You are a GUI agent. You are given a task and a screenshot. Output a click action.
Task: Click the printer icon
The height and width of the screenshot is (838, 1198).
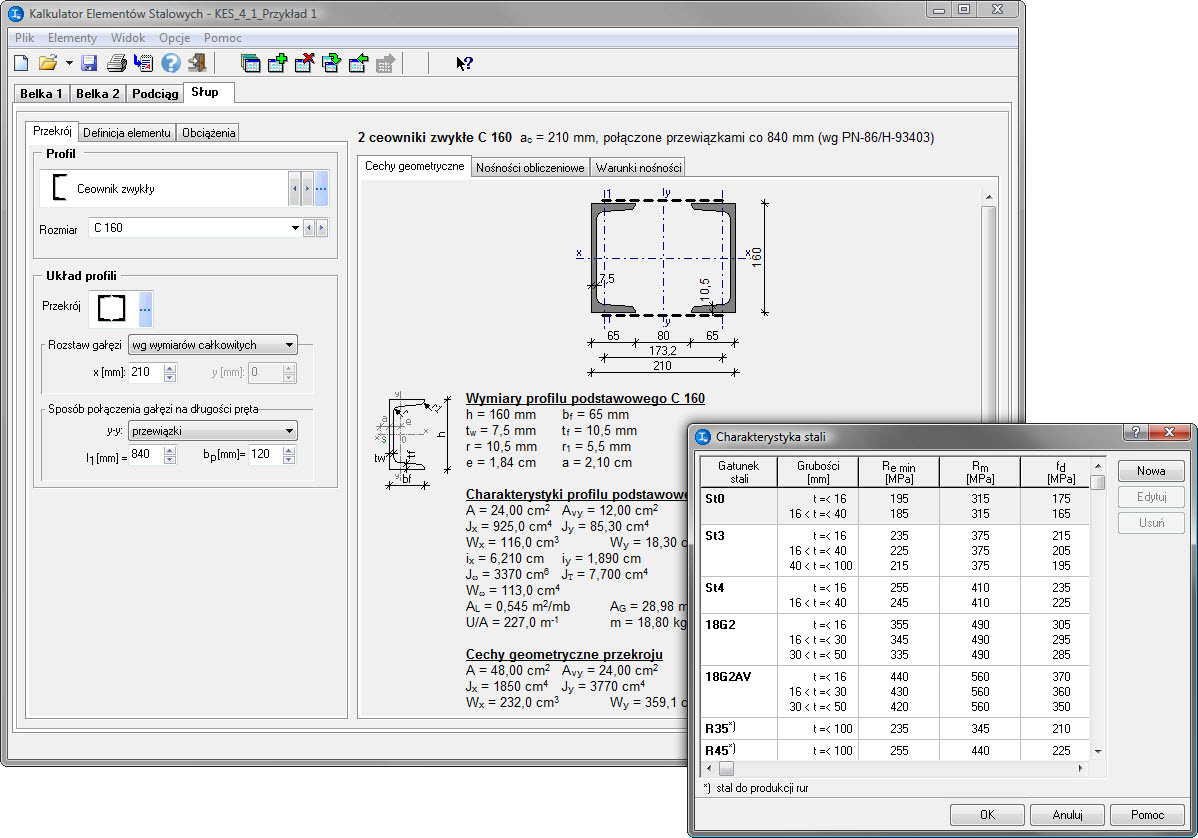click(x=116, y=64)
